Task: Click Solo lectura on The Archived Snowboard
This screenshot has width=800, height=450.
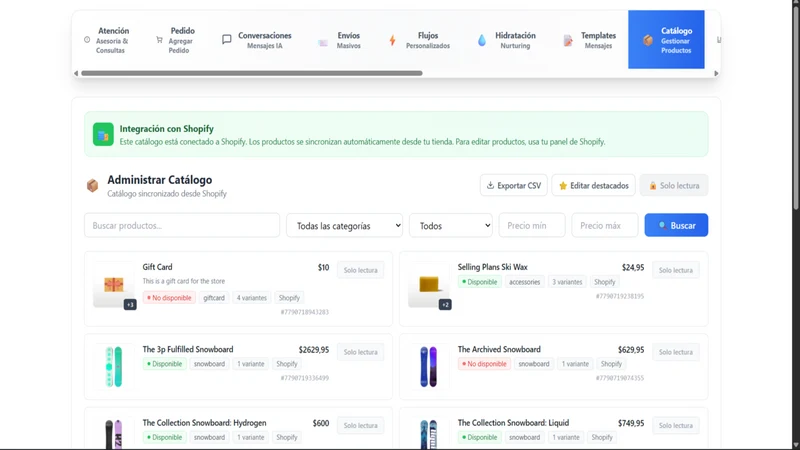Action: coord(676,352)
